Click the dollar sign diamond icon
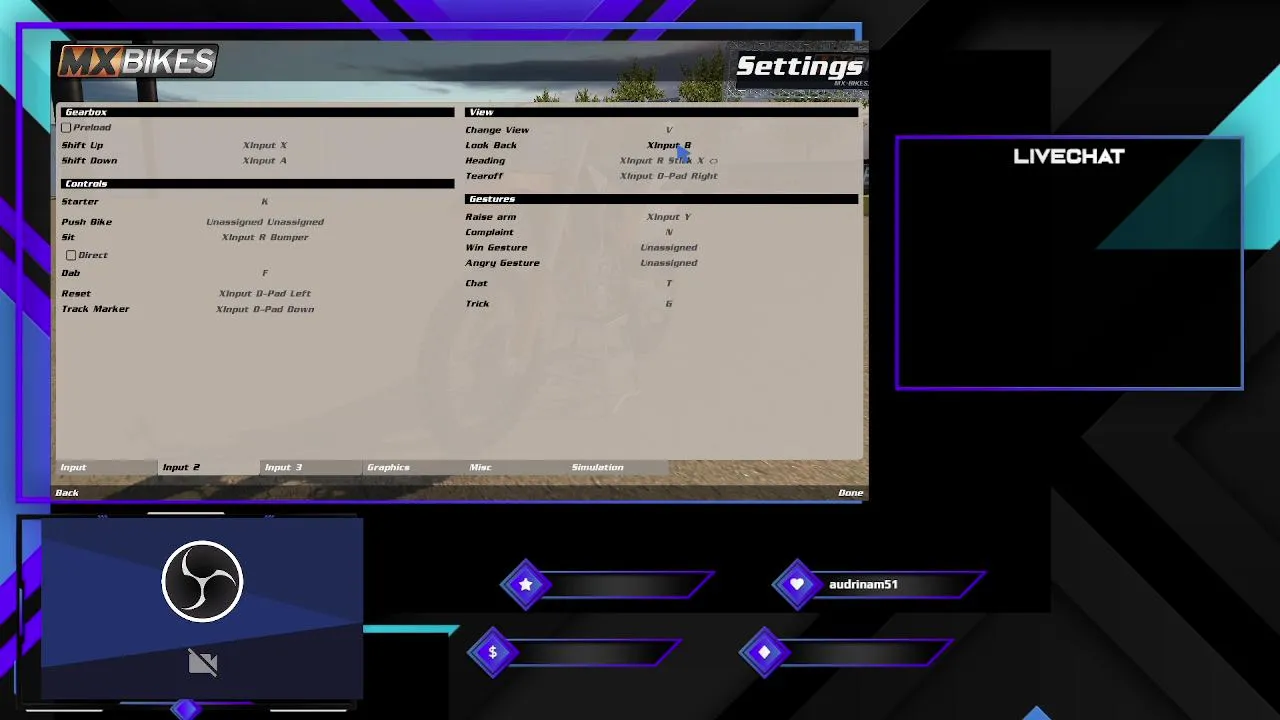Viewport: 1280px width, 720px height. pos(492,652)
